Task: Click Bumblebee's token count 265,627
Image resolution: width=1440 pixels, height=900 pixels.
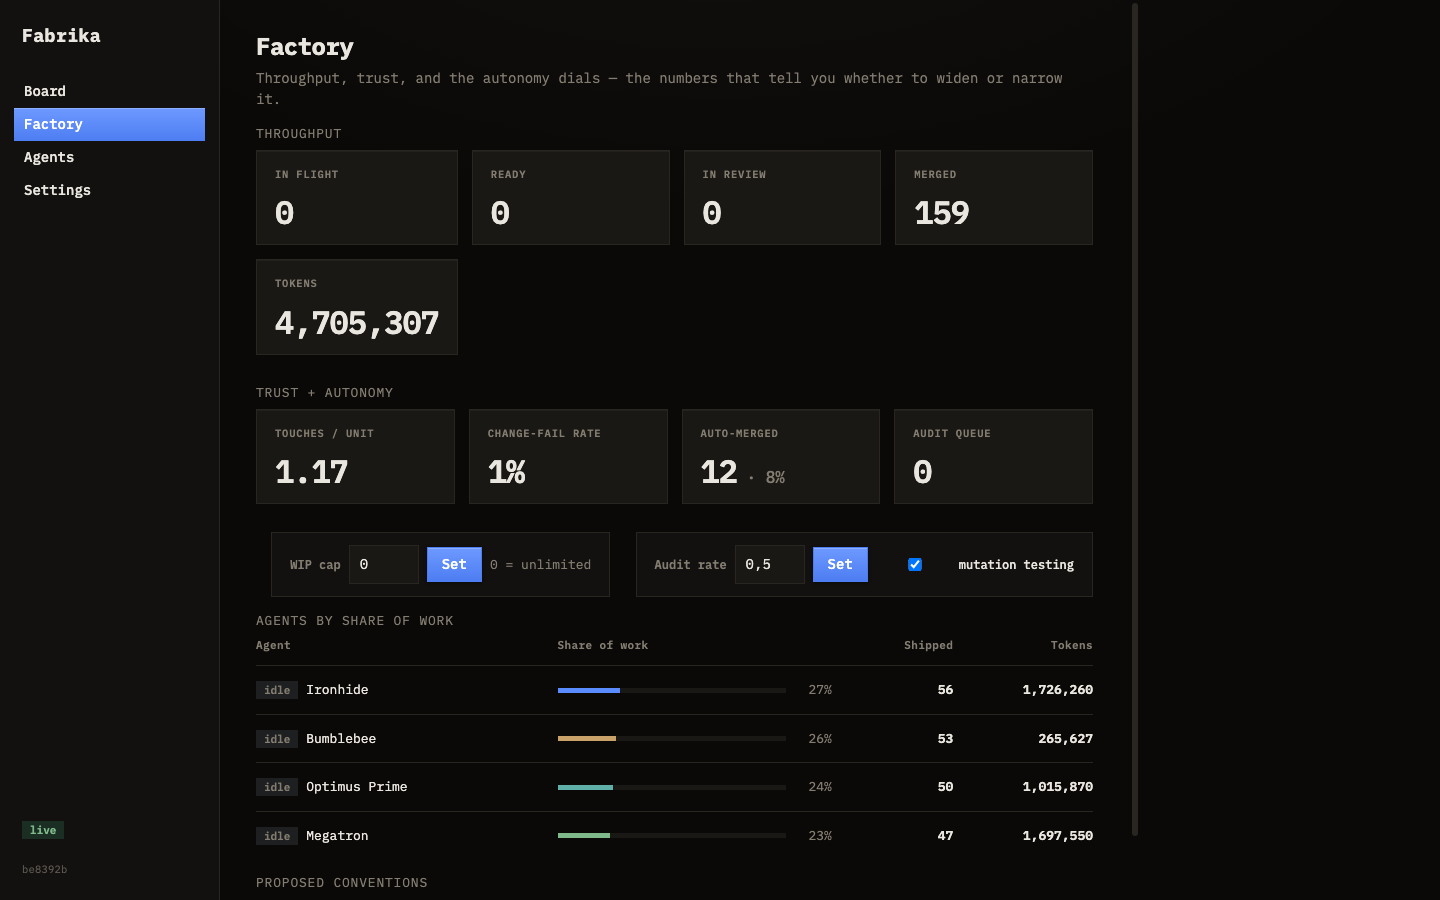Action: click(x=1066, y=739)
